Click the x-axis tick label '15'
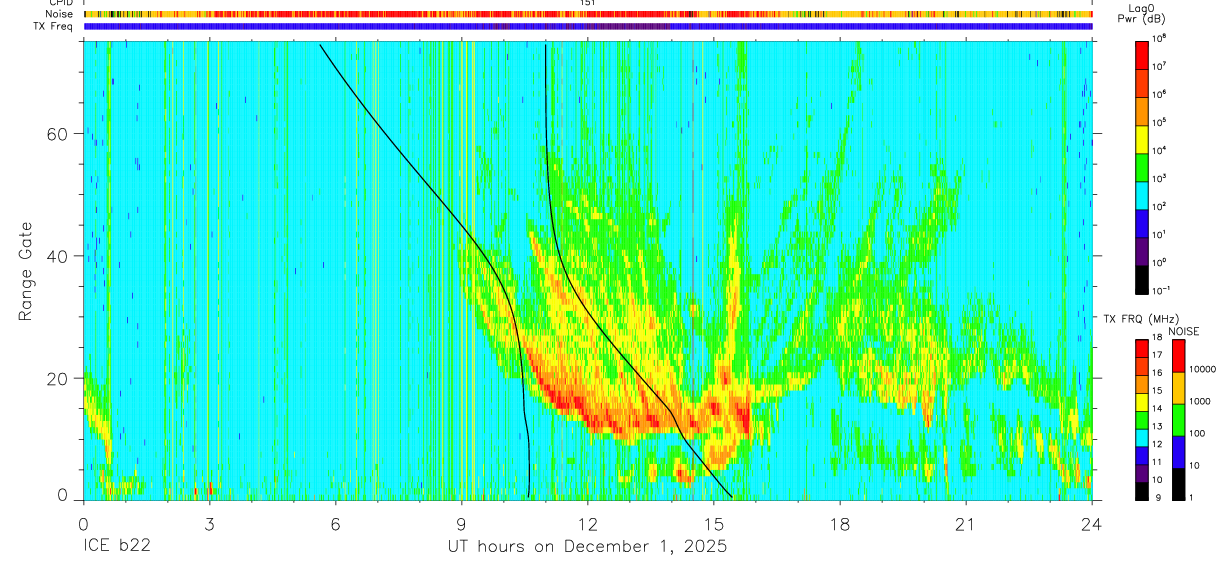Image resolution: width=1228 pixels, height=567 pixels. (714, 524)
